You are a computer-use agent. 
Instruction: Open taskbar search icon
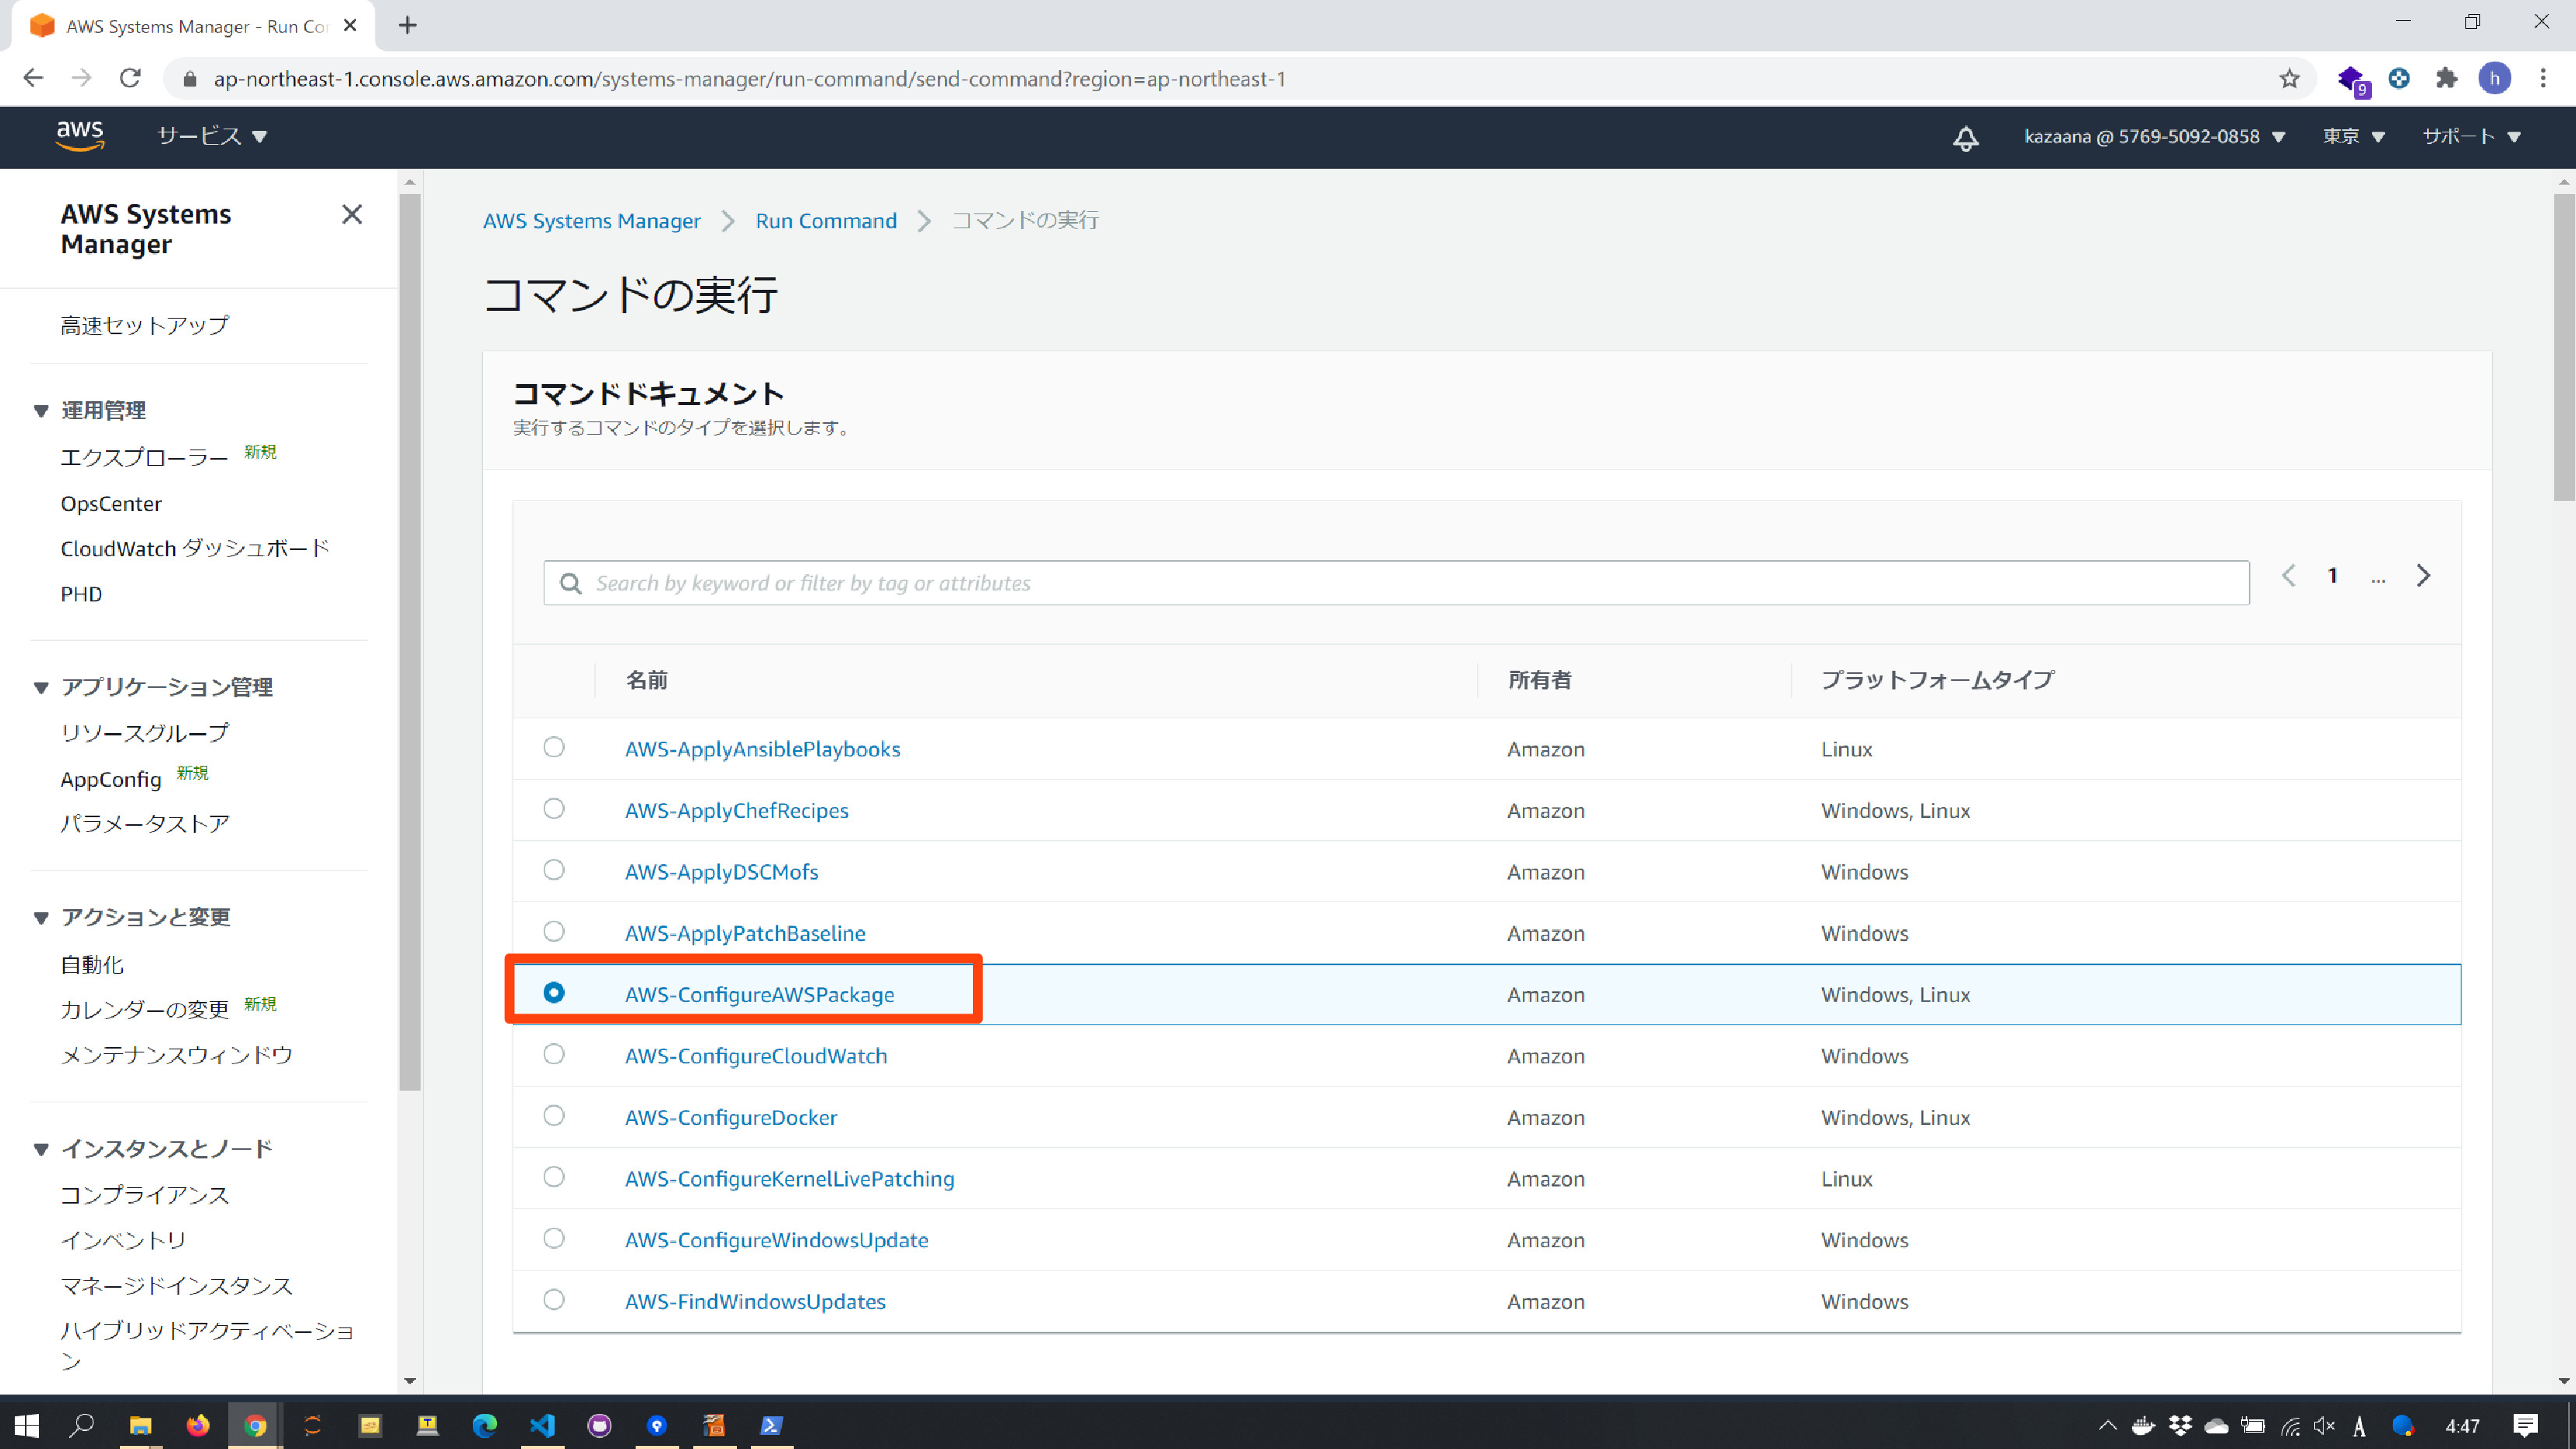[81, 1425]
